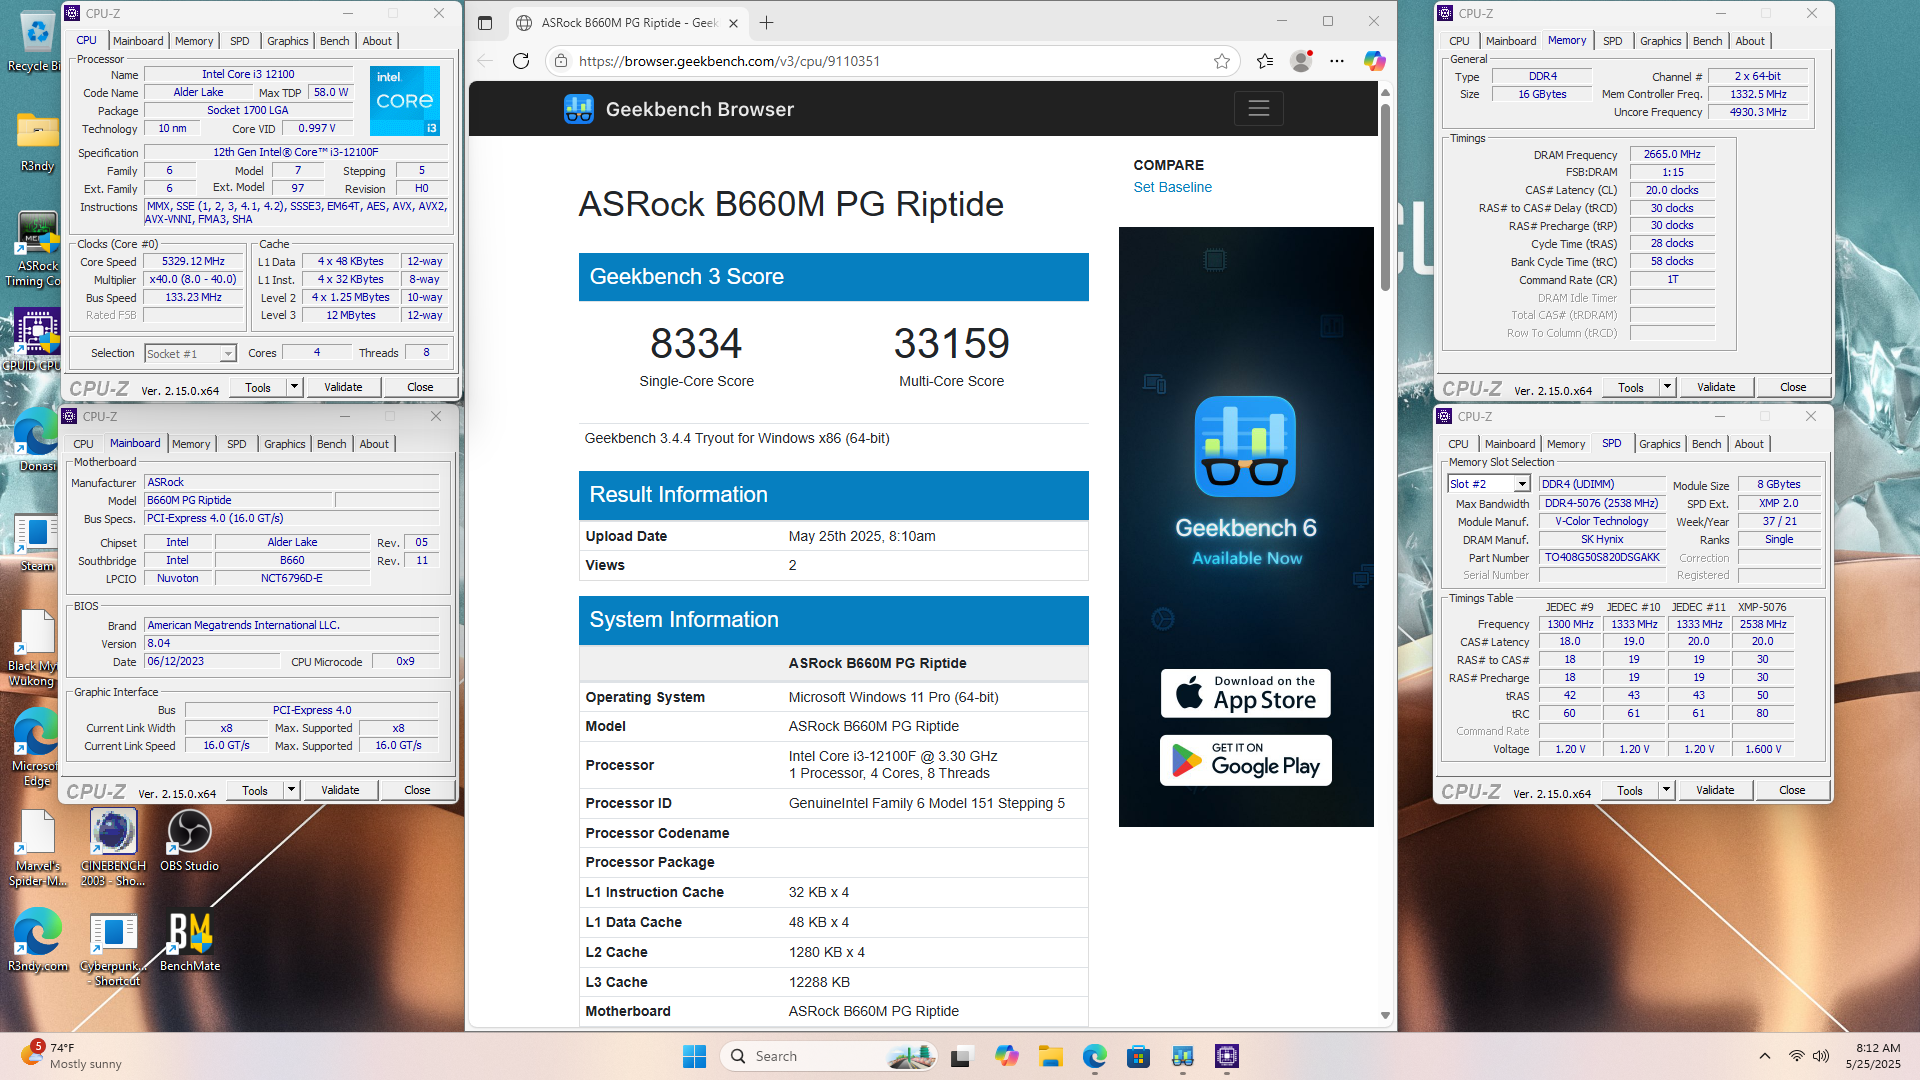Screen dimensions: 1920x1080
Task: Click Close button in Mainboard CPU-Z window
Action: [x=417, y=790]
